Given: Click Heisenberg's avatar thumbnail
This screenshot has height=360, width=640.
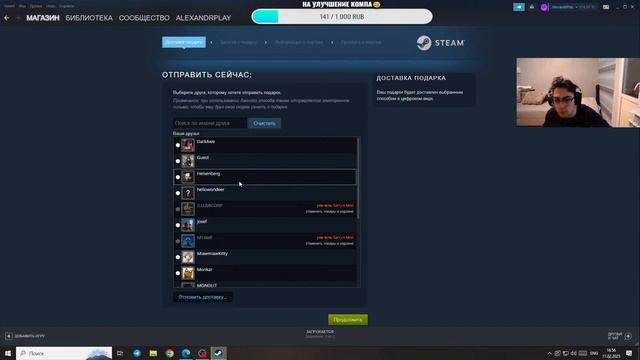Looking at the screenshot, I should [188, 177].
